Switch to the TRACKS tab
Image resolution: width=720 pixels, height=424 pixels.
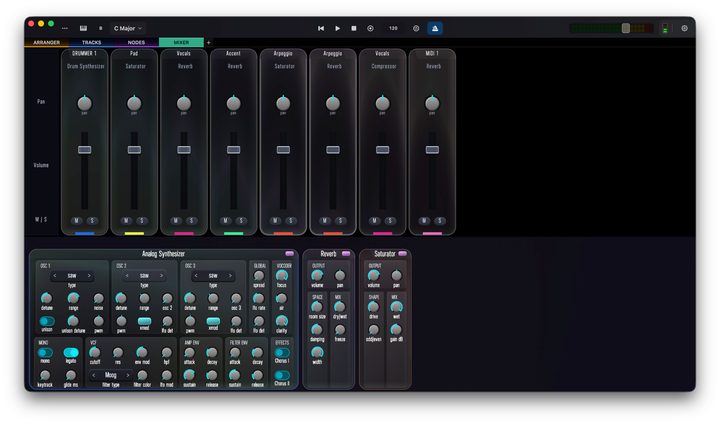91,42
